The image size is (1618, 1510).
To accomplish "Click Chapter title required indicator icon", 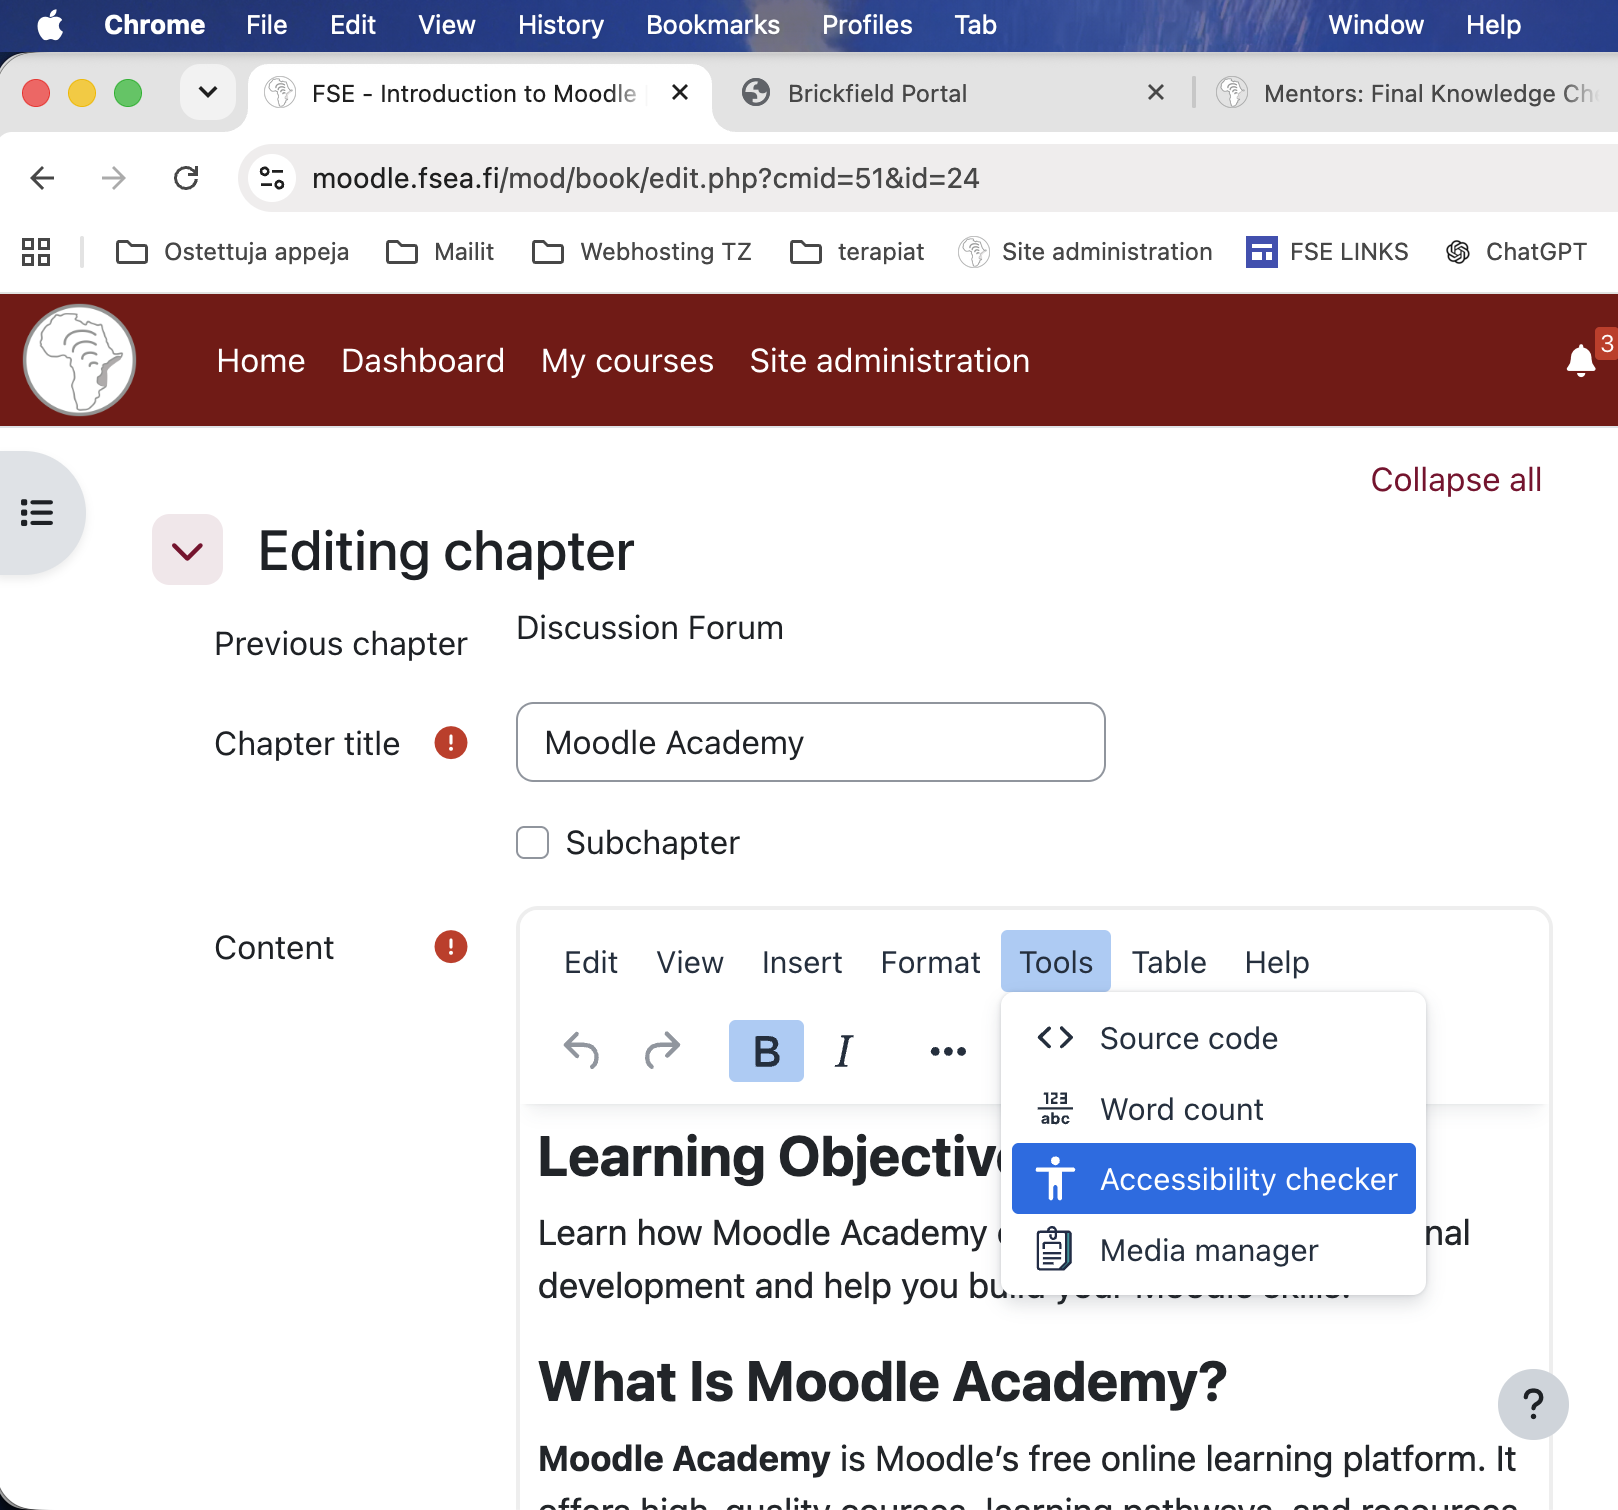I will (x=451, y=743).
